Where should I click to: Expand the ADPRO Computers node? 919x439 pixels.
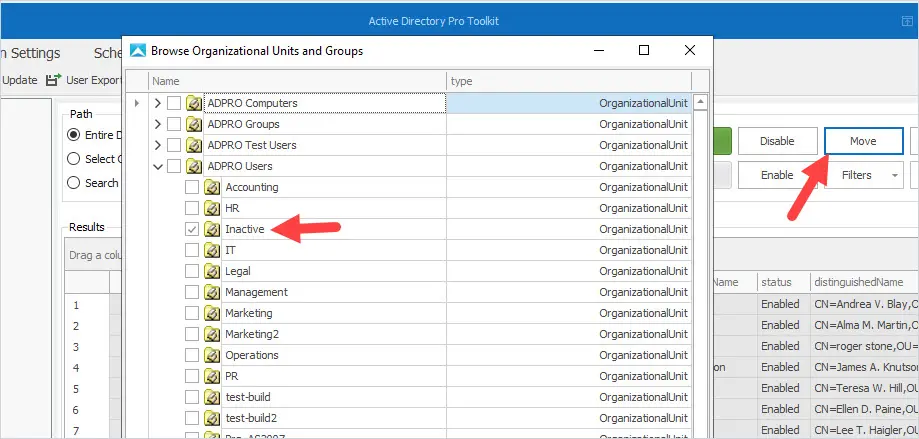[x=157, y=103]
